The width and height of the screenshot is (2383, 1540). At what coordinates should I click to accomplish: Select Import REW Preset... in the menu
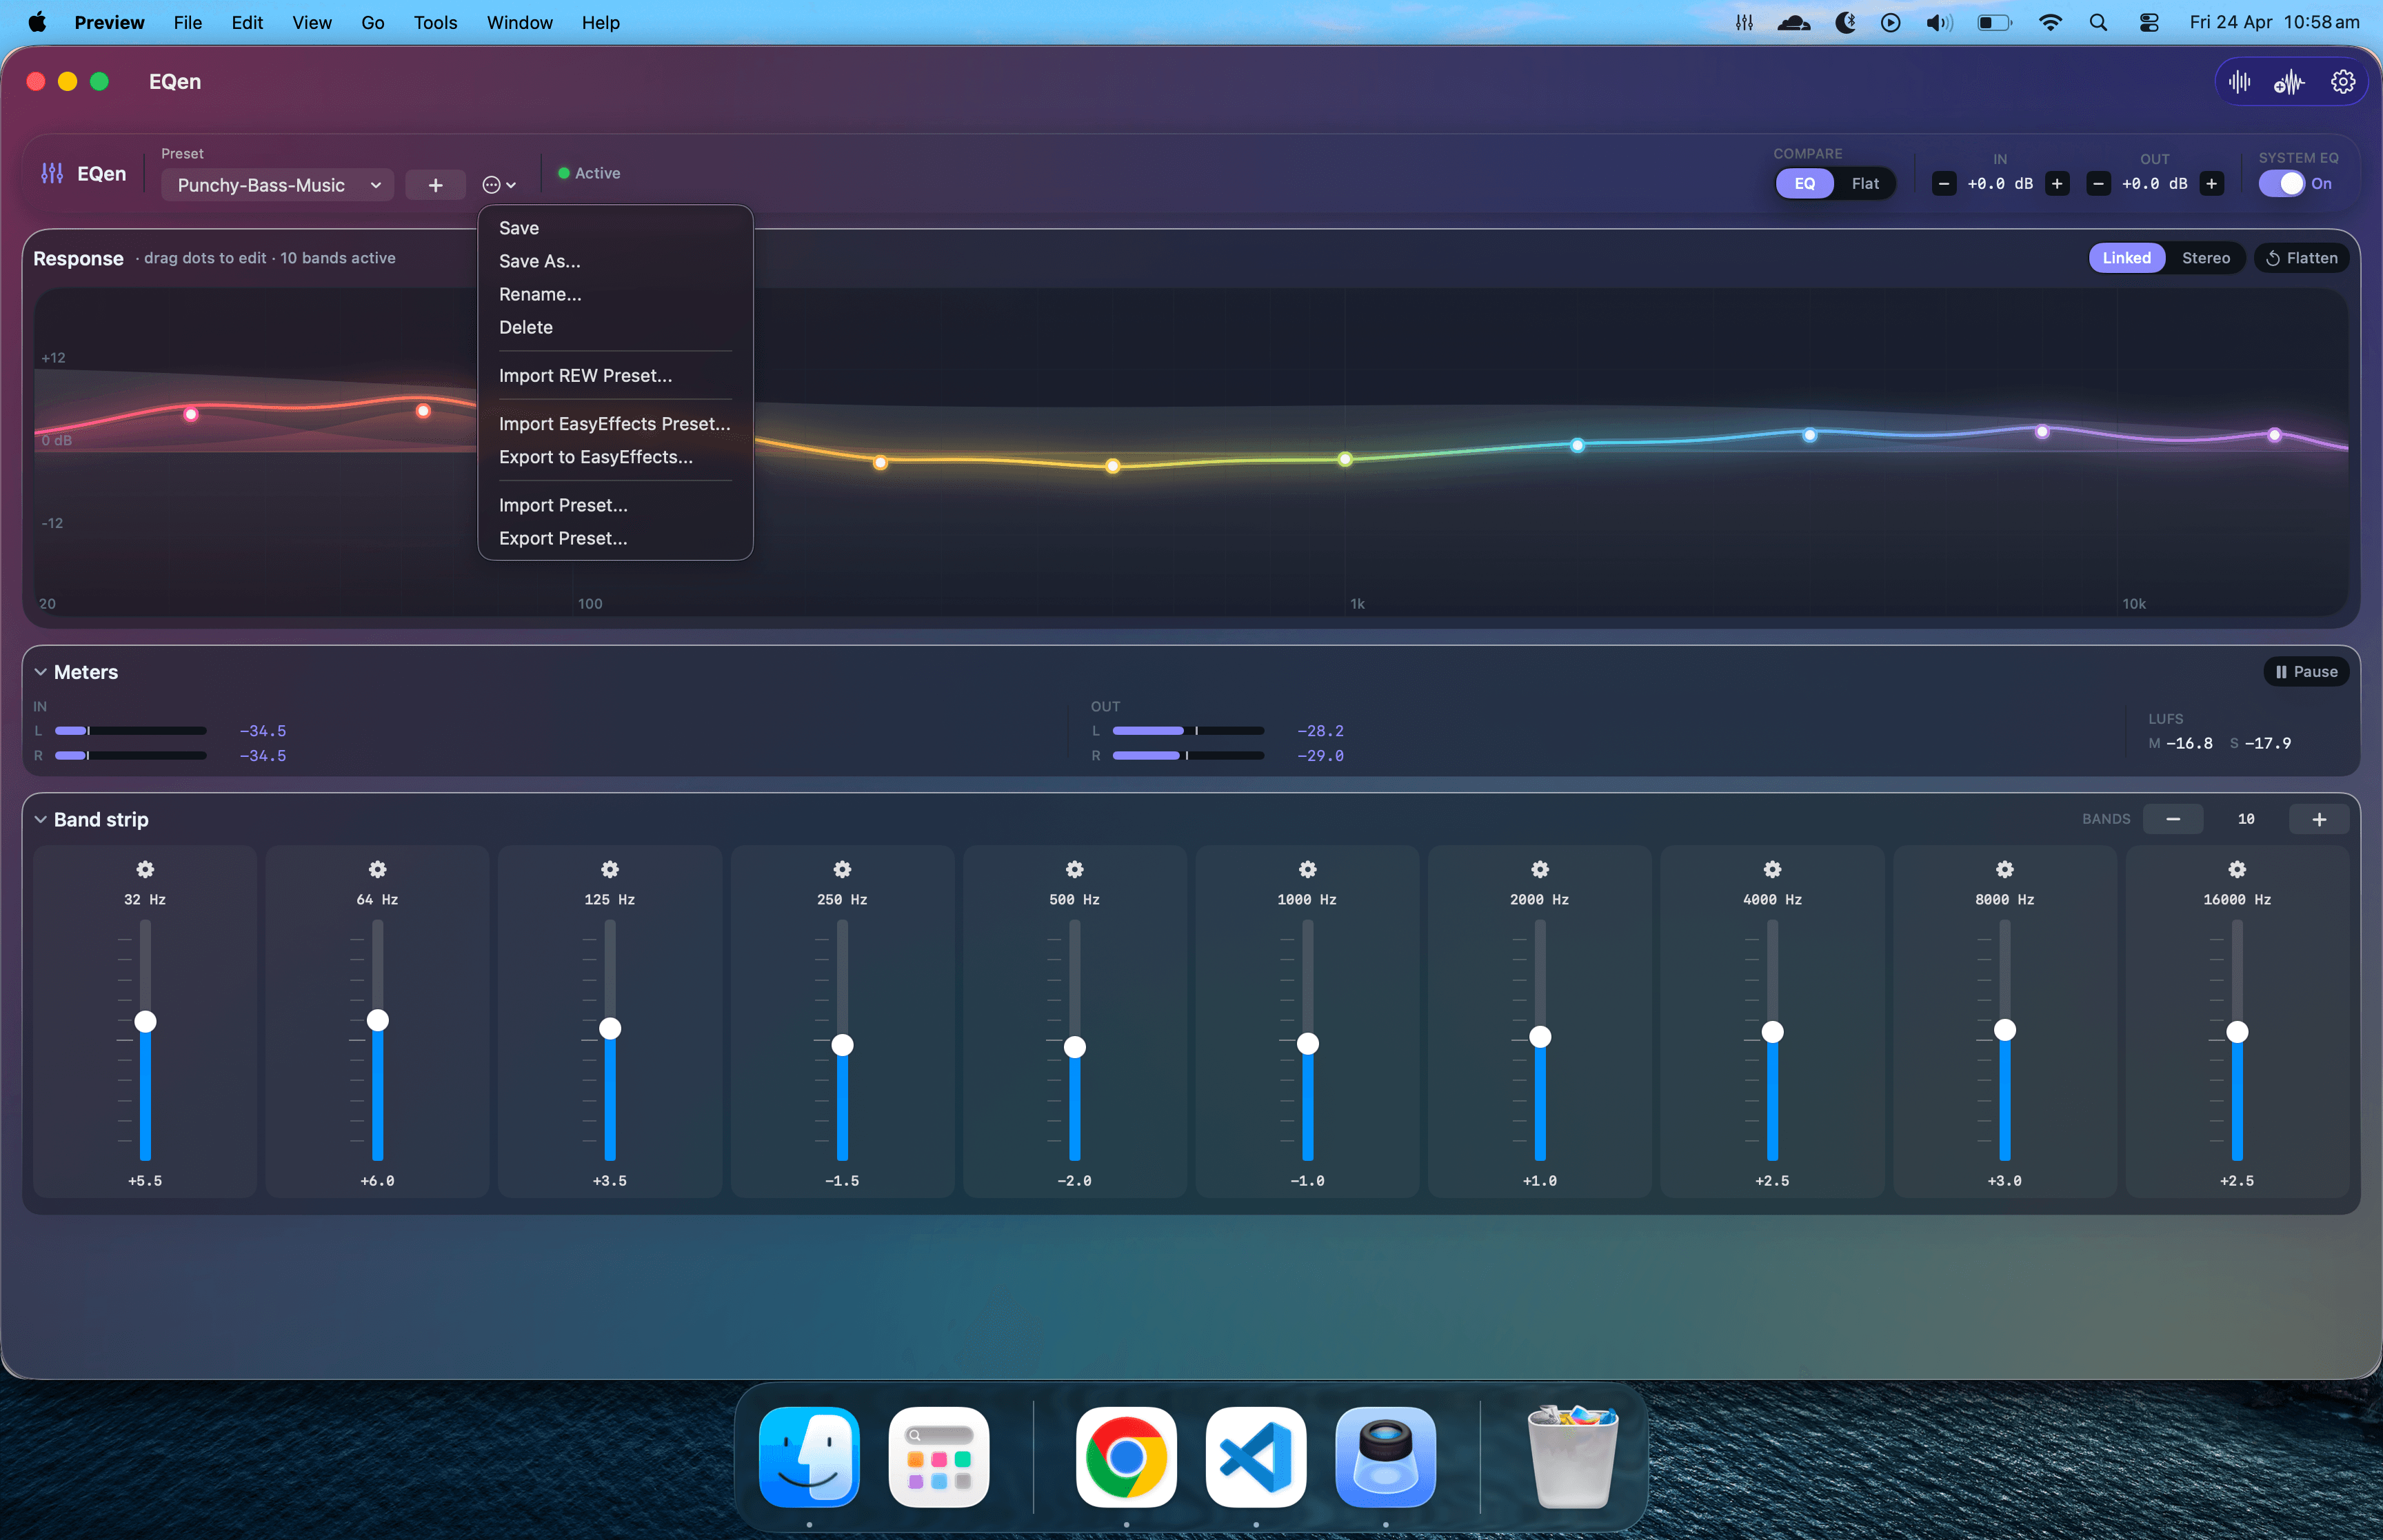585,375
